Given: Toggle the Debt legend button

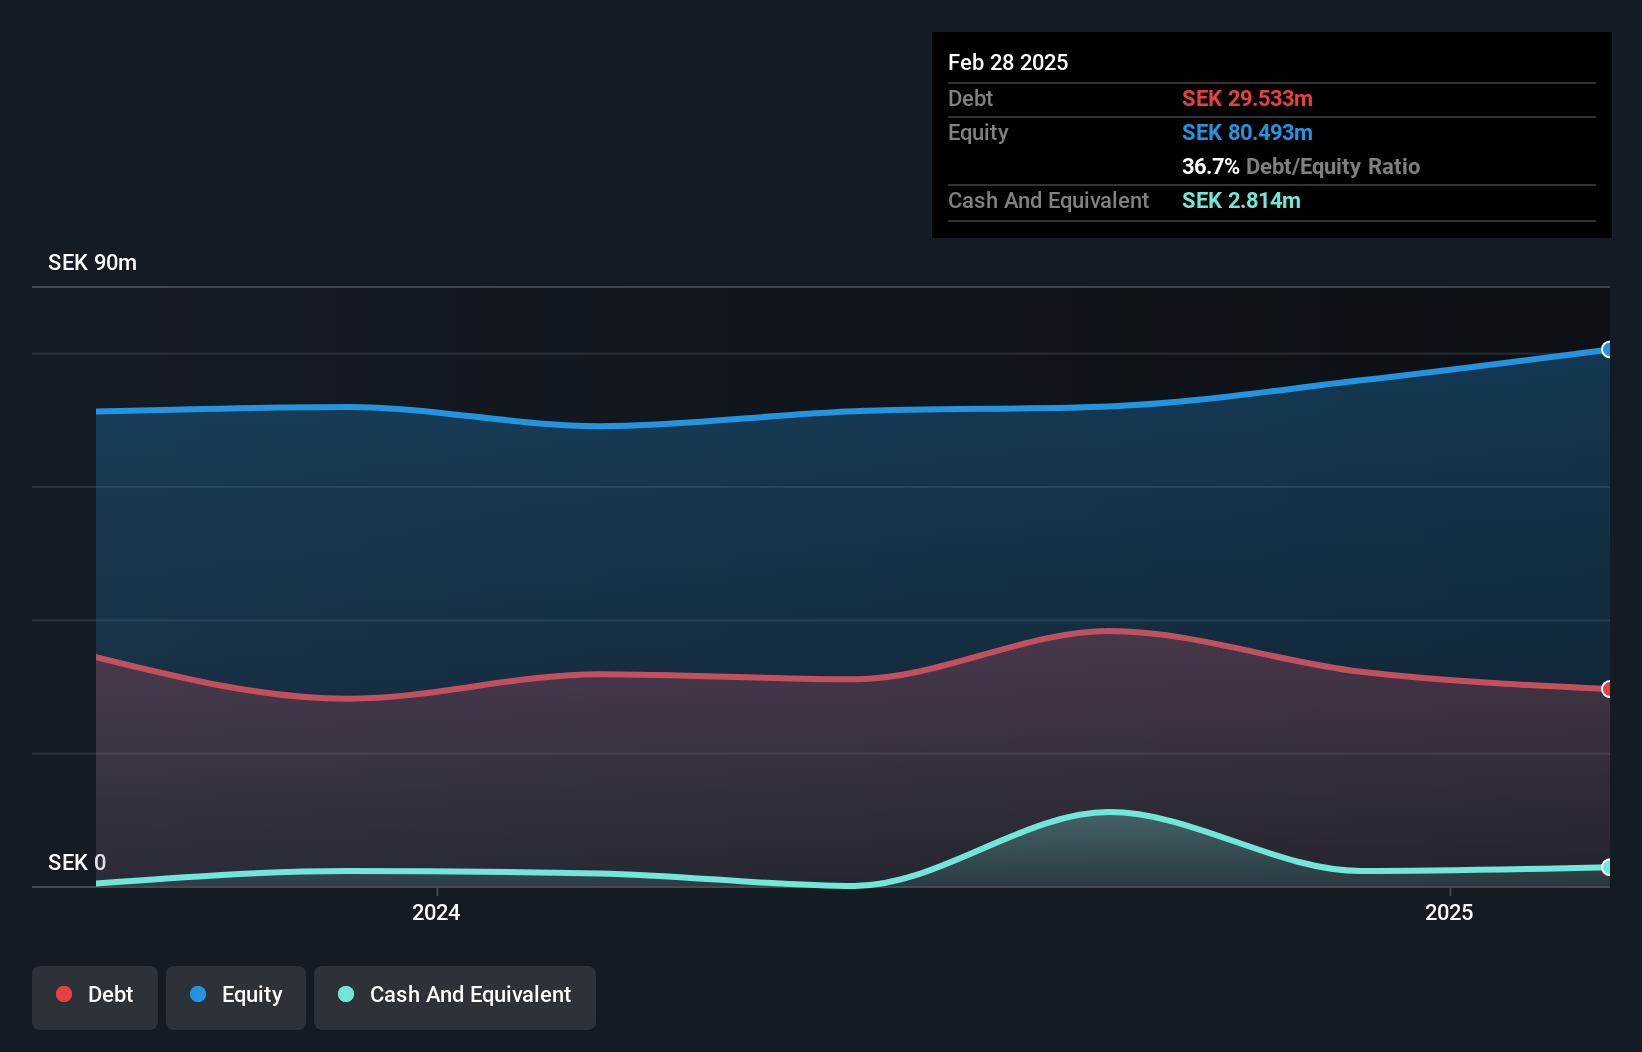Looking at the screenshot, I should point(95,997).
